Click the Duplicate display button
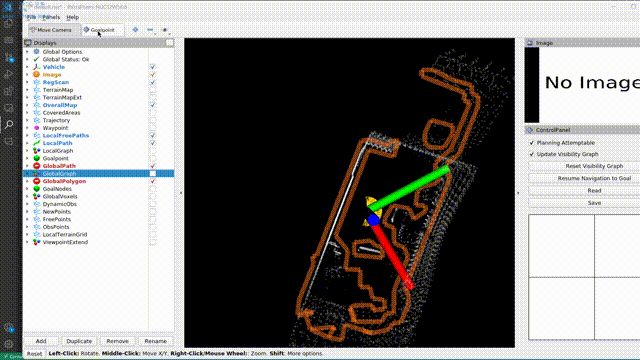The image size is (640, 360). (79, 341)
